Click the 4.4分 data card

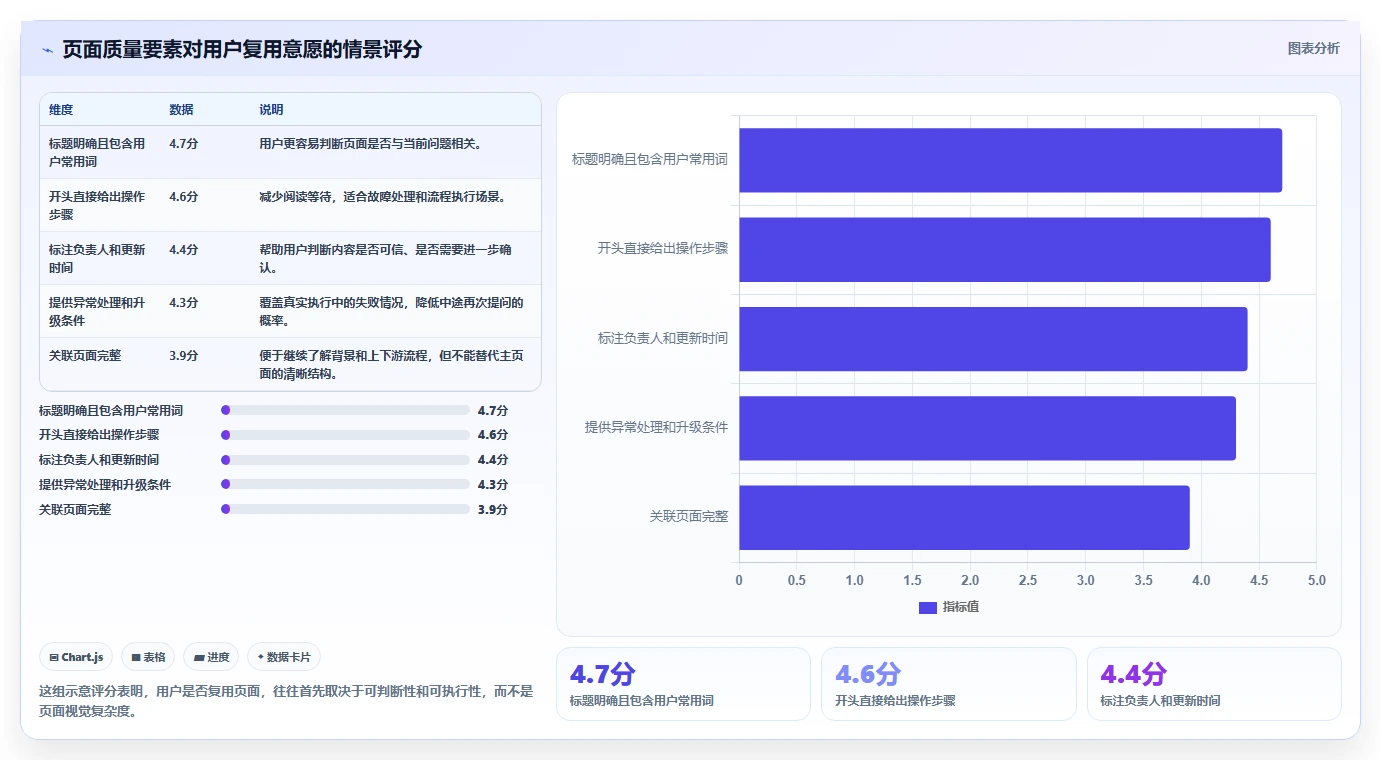pos(1214,684)
